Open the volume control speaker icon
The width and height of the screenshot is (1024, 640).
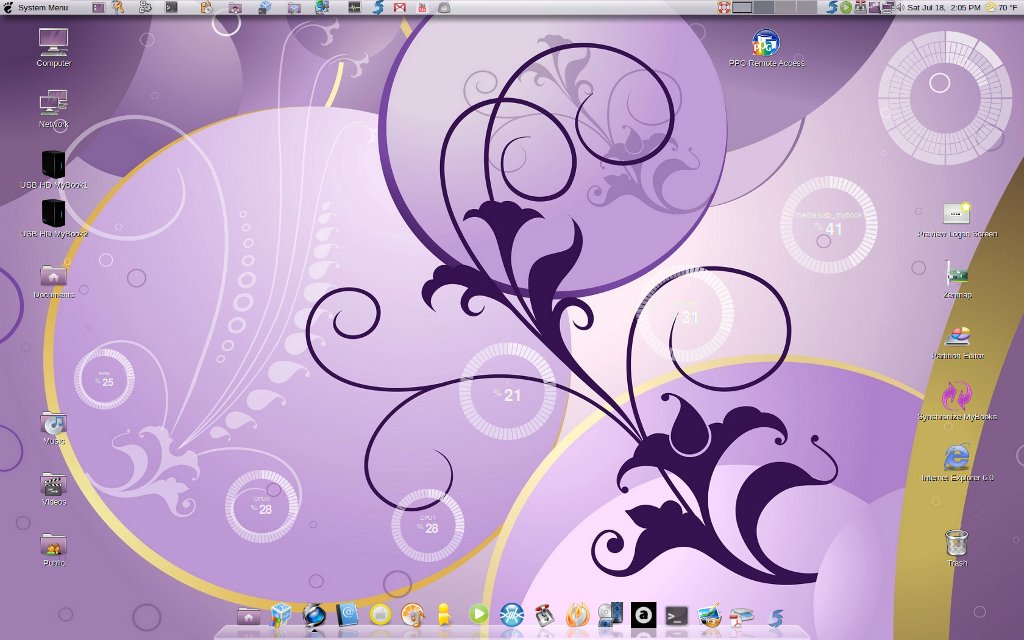pos(900,7)
